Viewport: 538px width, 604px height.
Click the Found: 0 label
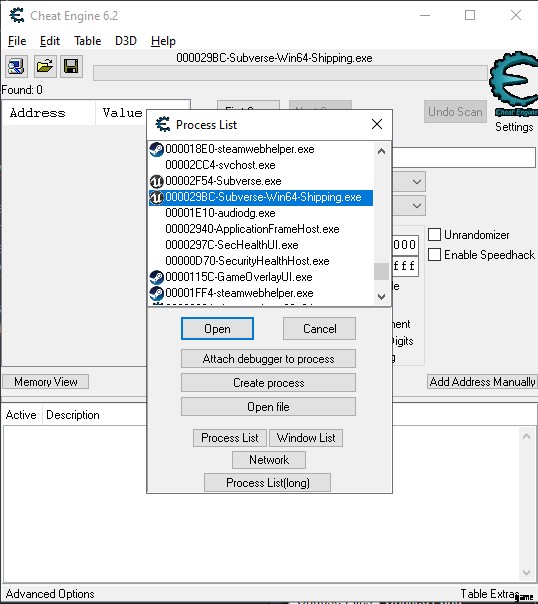[x=22, y=90]
